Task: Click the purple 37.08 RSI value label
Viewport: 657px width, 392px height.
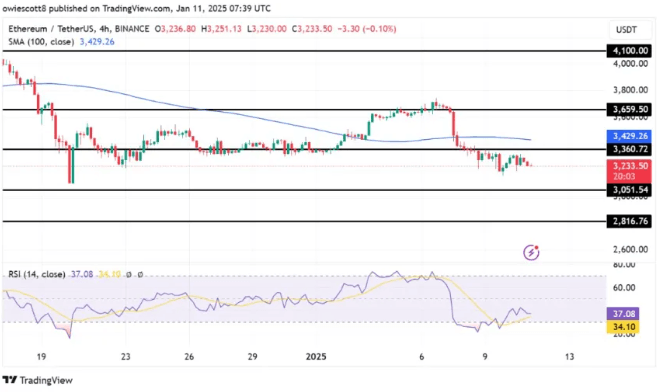Action: coord(623,314)
